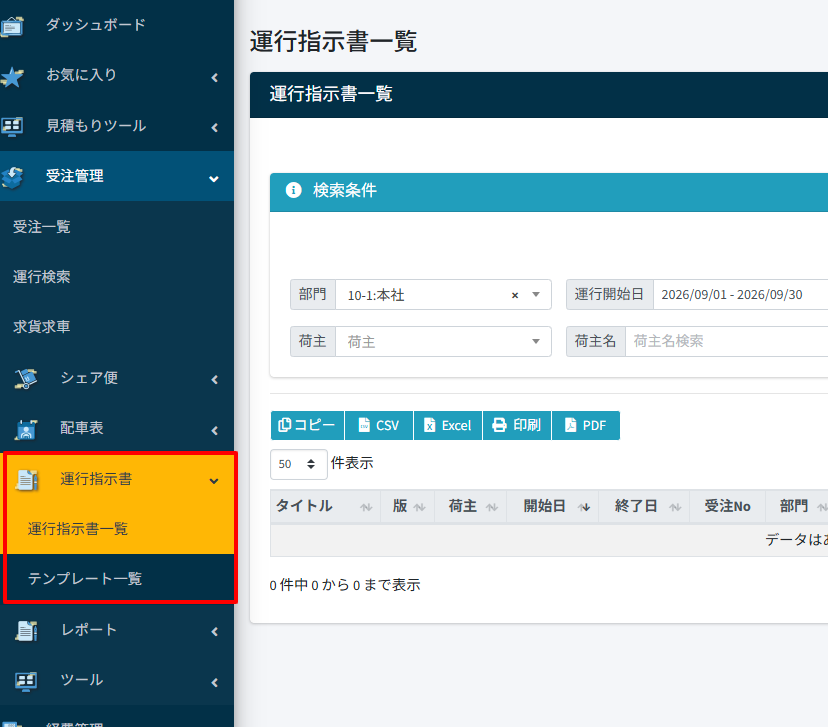828x727 pixels.
Task: Click the star icon beside お気に入り
Action: [12, 77]
